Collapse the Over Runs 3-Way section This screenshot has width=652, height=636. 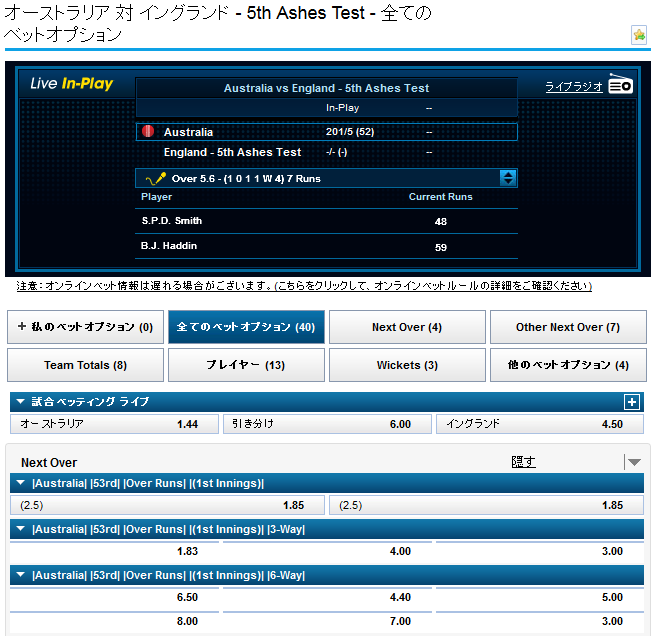[x=20, y=530]
